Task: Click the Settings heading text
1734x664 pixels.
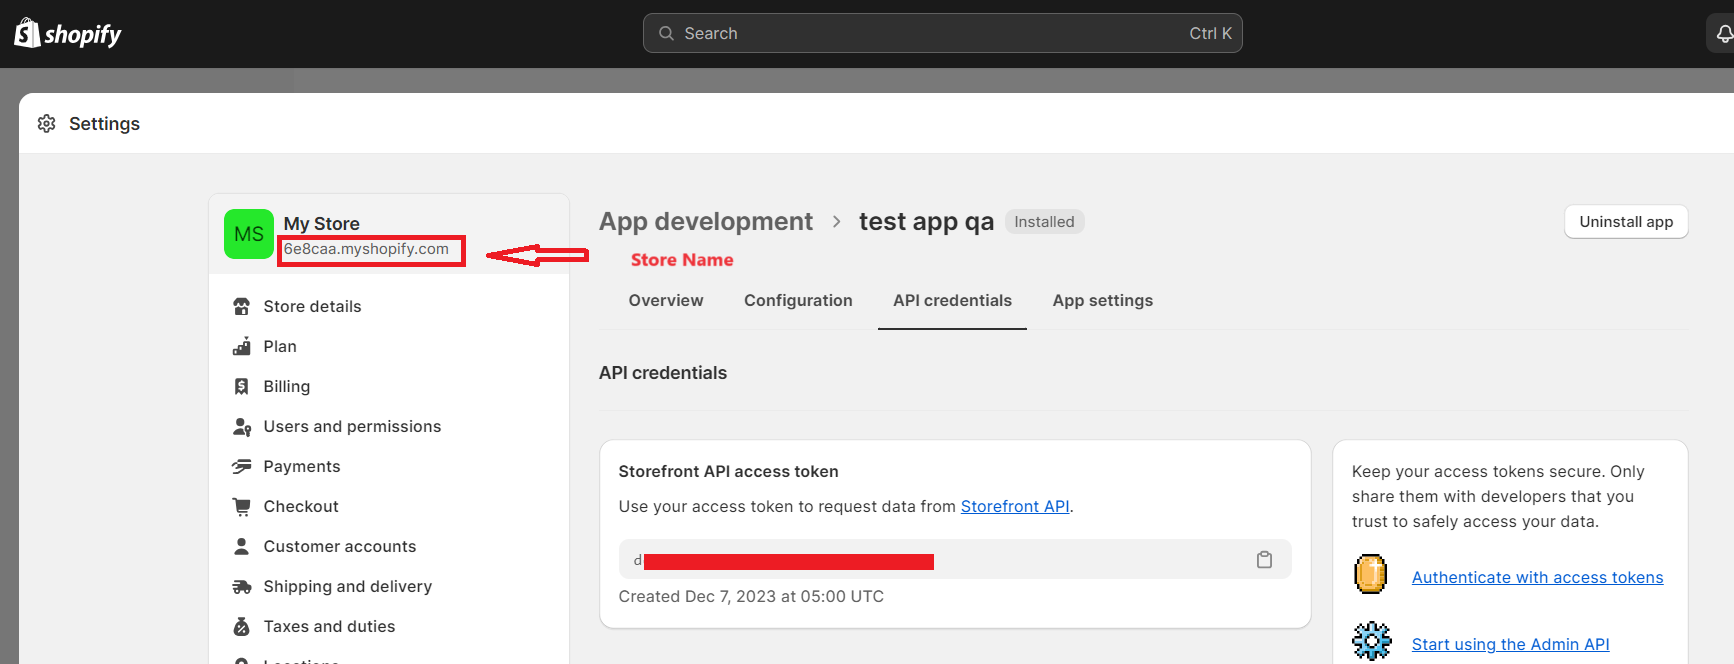Action: point(104,123)
